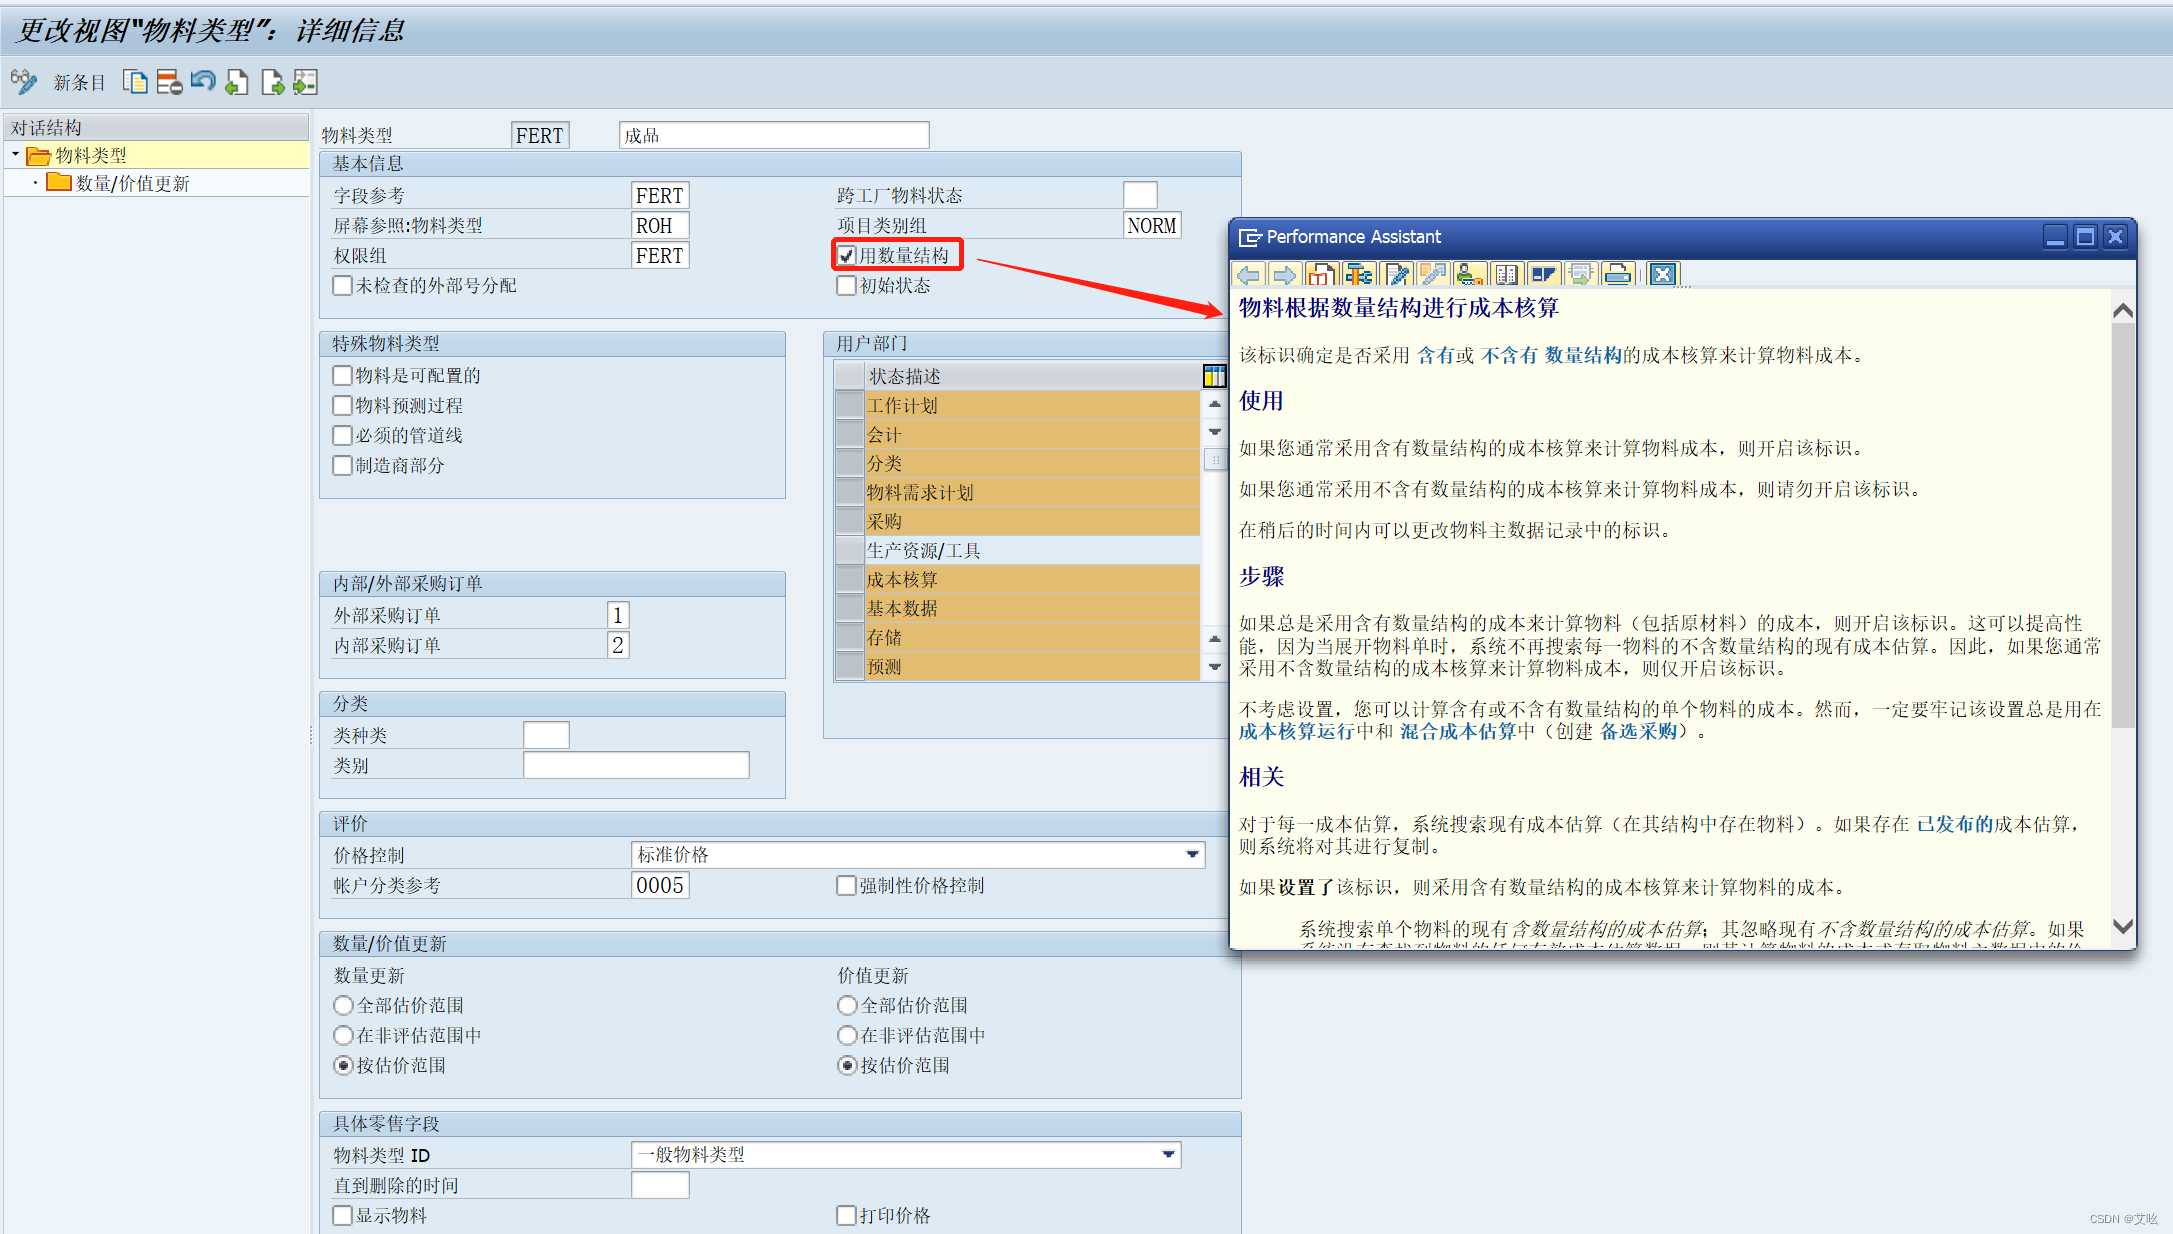The image size is (2173, 1234).
Task: Open the 价格控制 dropdown
Action: (x=1192, y=854)
